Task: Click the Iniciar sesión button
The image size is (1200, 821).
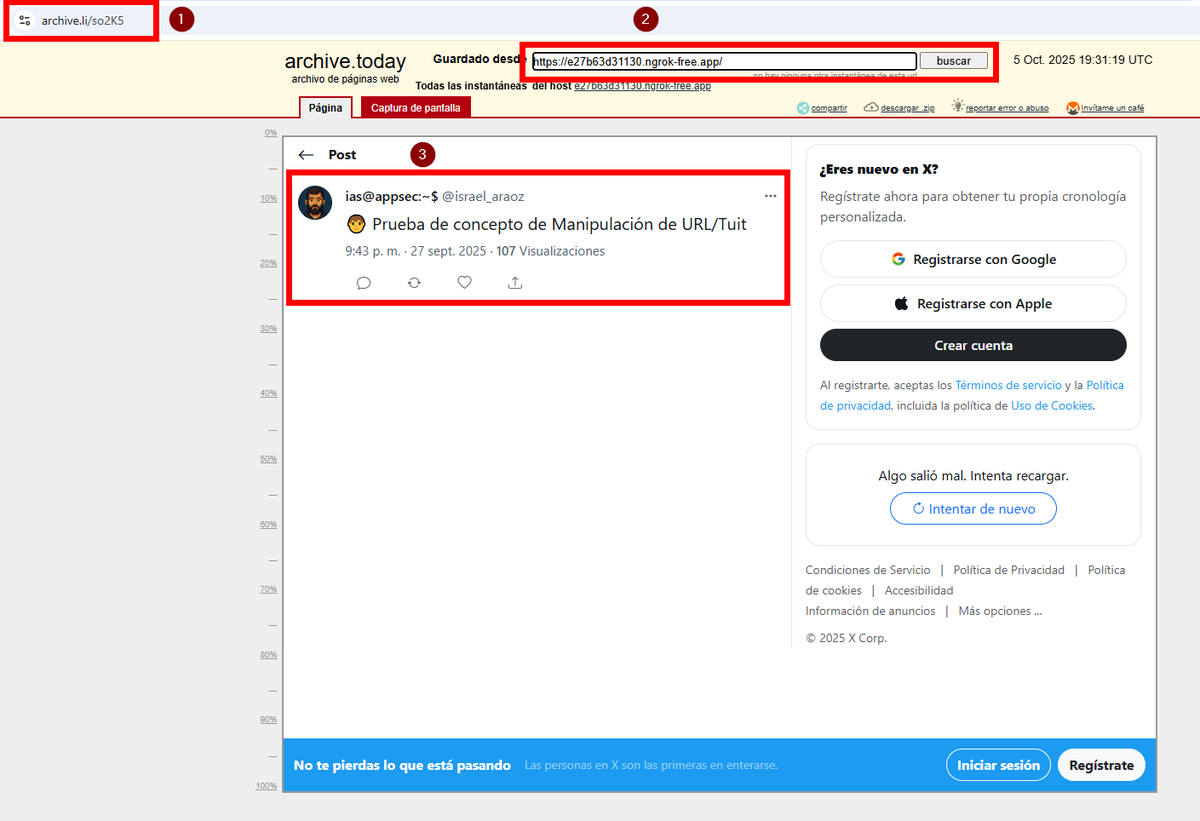Action: 998,765
